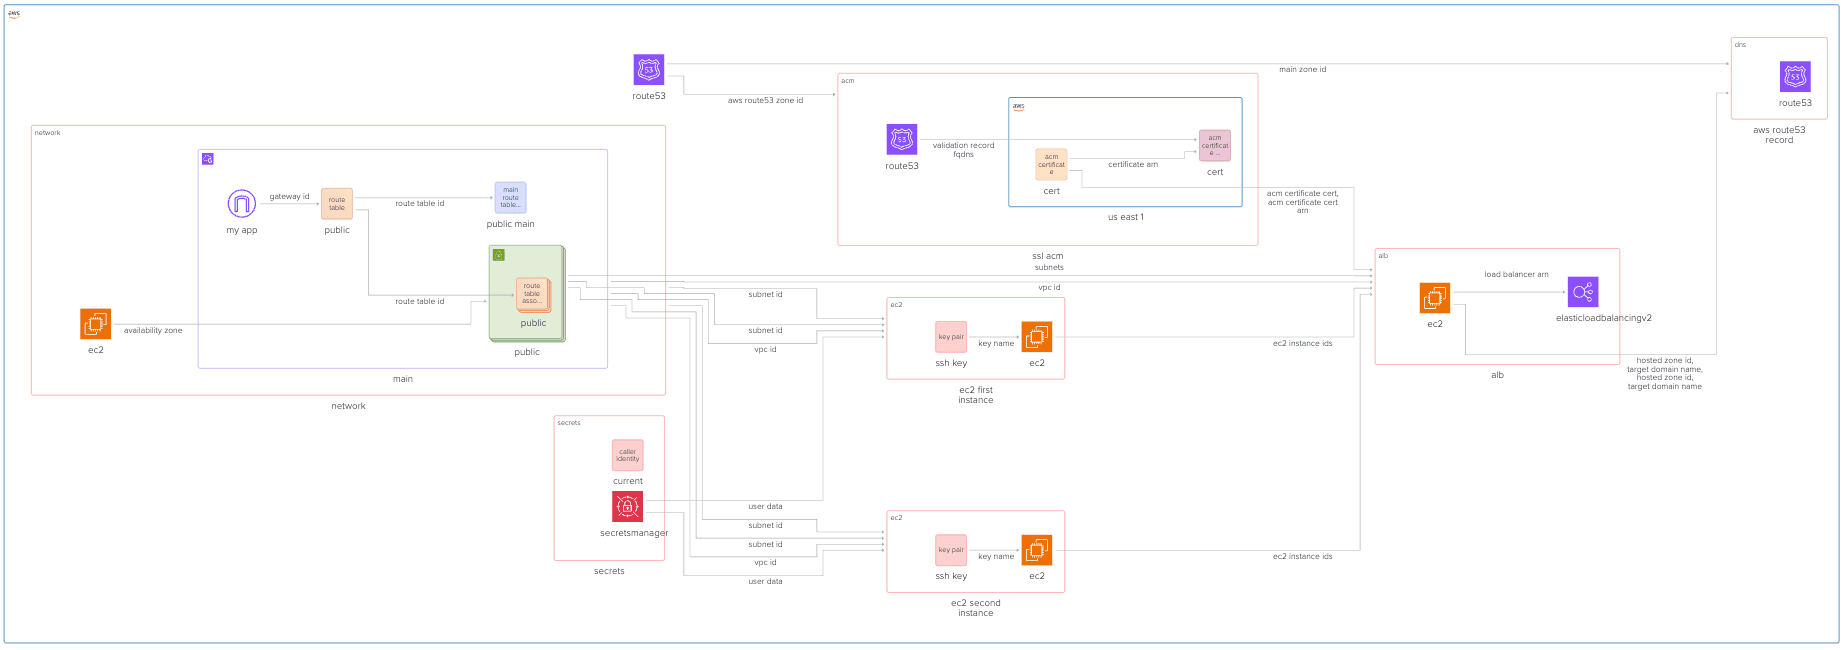Click the standalone route53 icon at the top
Image resolution: width=1842 pixels, height=650 pixels.
(648, 70)
